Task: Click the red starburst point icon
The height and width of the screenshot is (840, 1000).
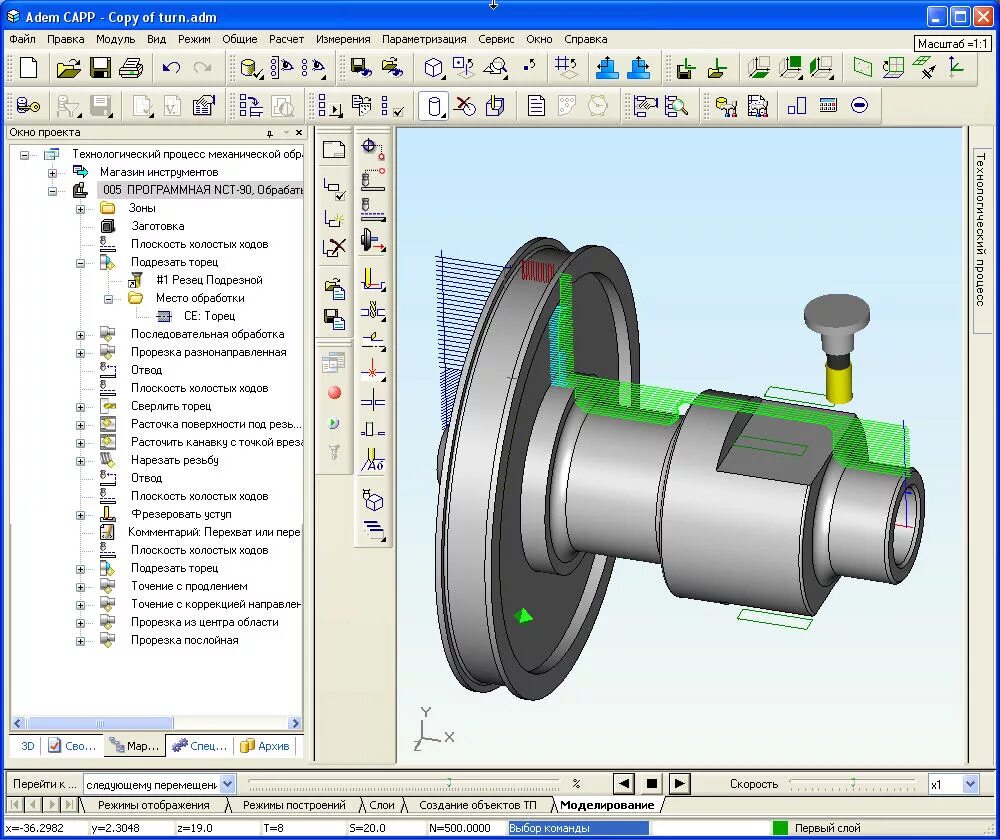Action: coord(373,370)
